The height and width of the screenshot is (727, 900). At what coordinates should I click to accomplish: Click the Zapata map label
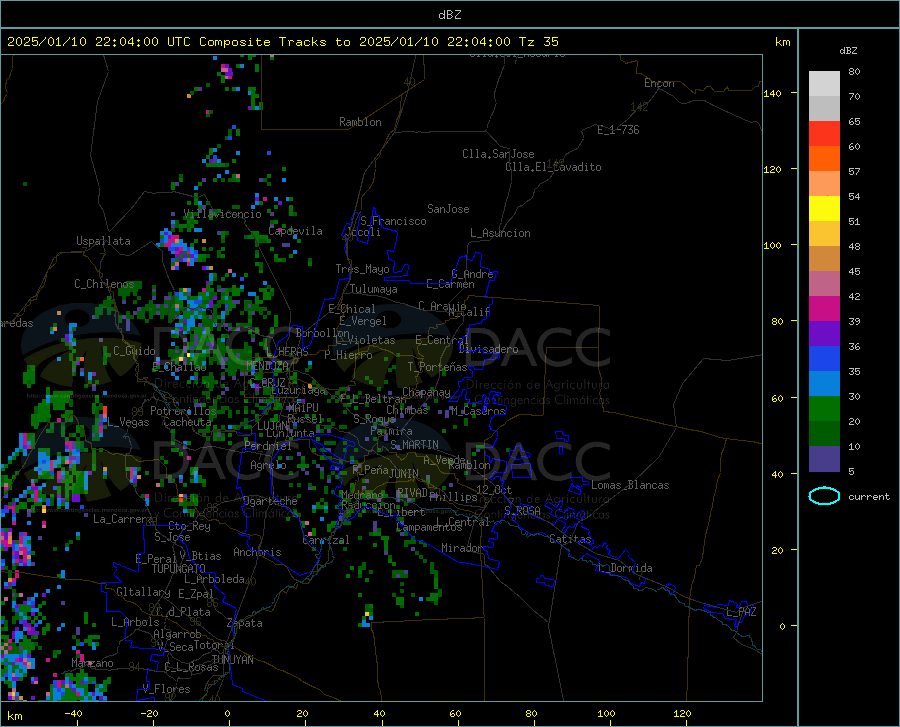(245, 623)
